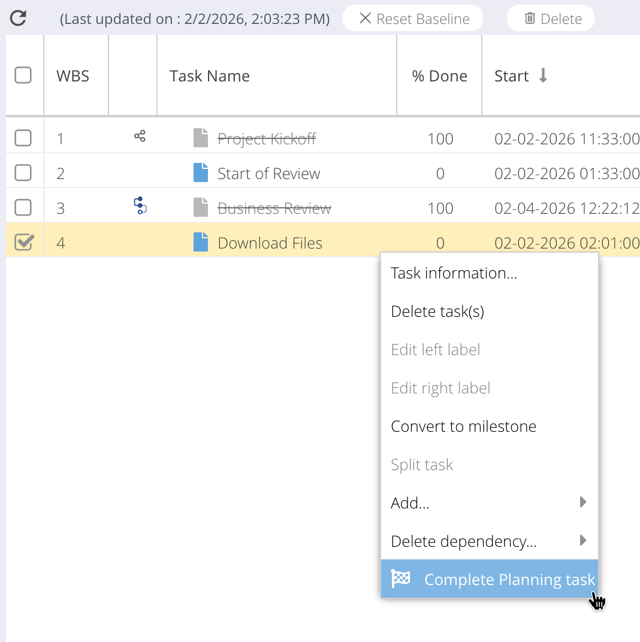Click the Reset Baseline button
640x642 pixels.
click(x=413, y=18)
